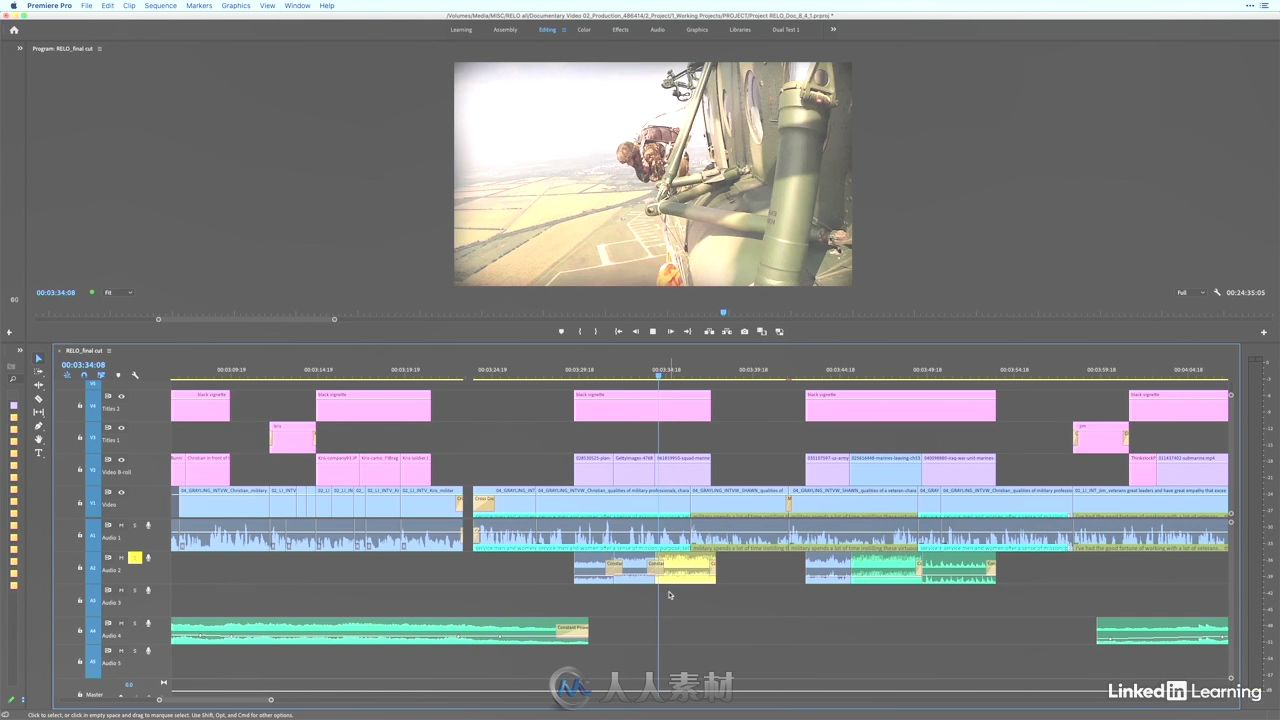
Task: Hide Video B-roll track output
Action: coord(121,460)
